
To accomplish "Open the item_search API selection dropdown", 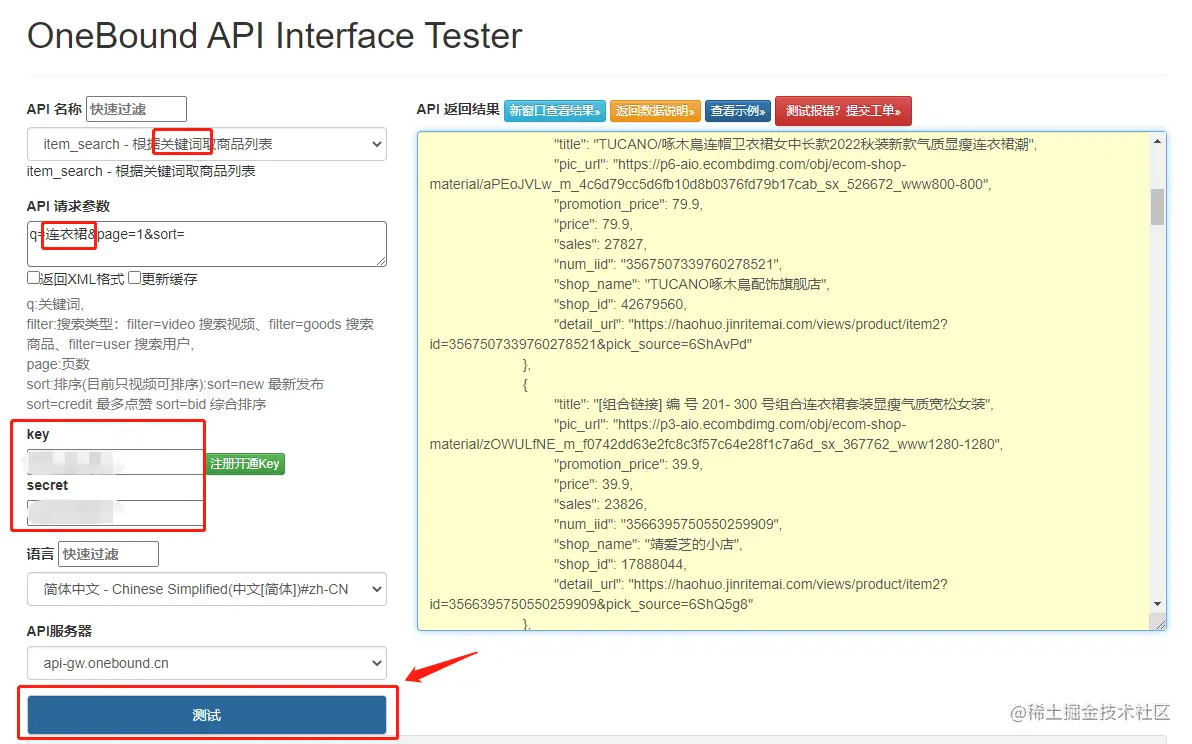I will click(206, 144).
